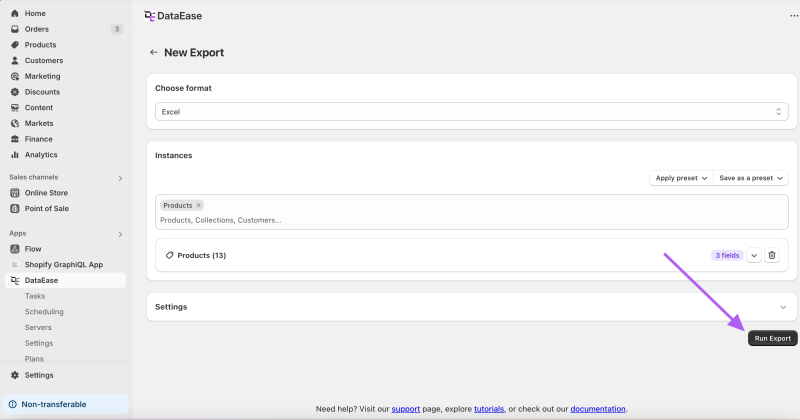
Task: Click the instances search field placeholder
Action: [x=220, y=220]
